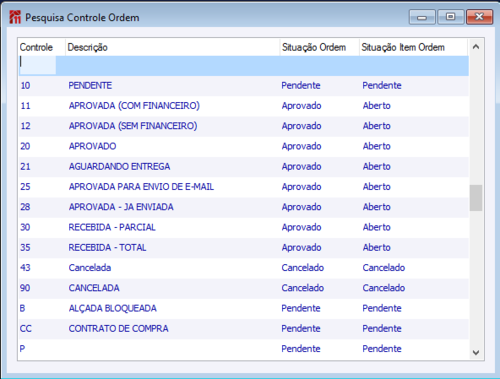Select controle code 30
The image size is (500, 379).
click(25, 227)
